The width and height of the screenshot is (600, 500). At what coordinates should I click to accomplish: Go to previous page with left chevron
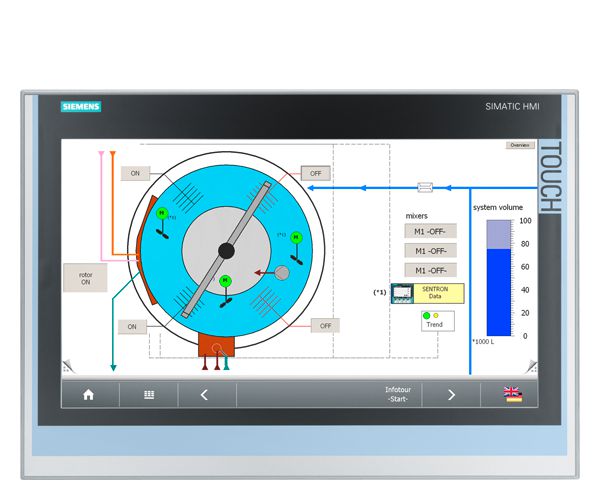[x=204, y=394]
